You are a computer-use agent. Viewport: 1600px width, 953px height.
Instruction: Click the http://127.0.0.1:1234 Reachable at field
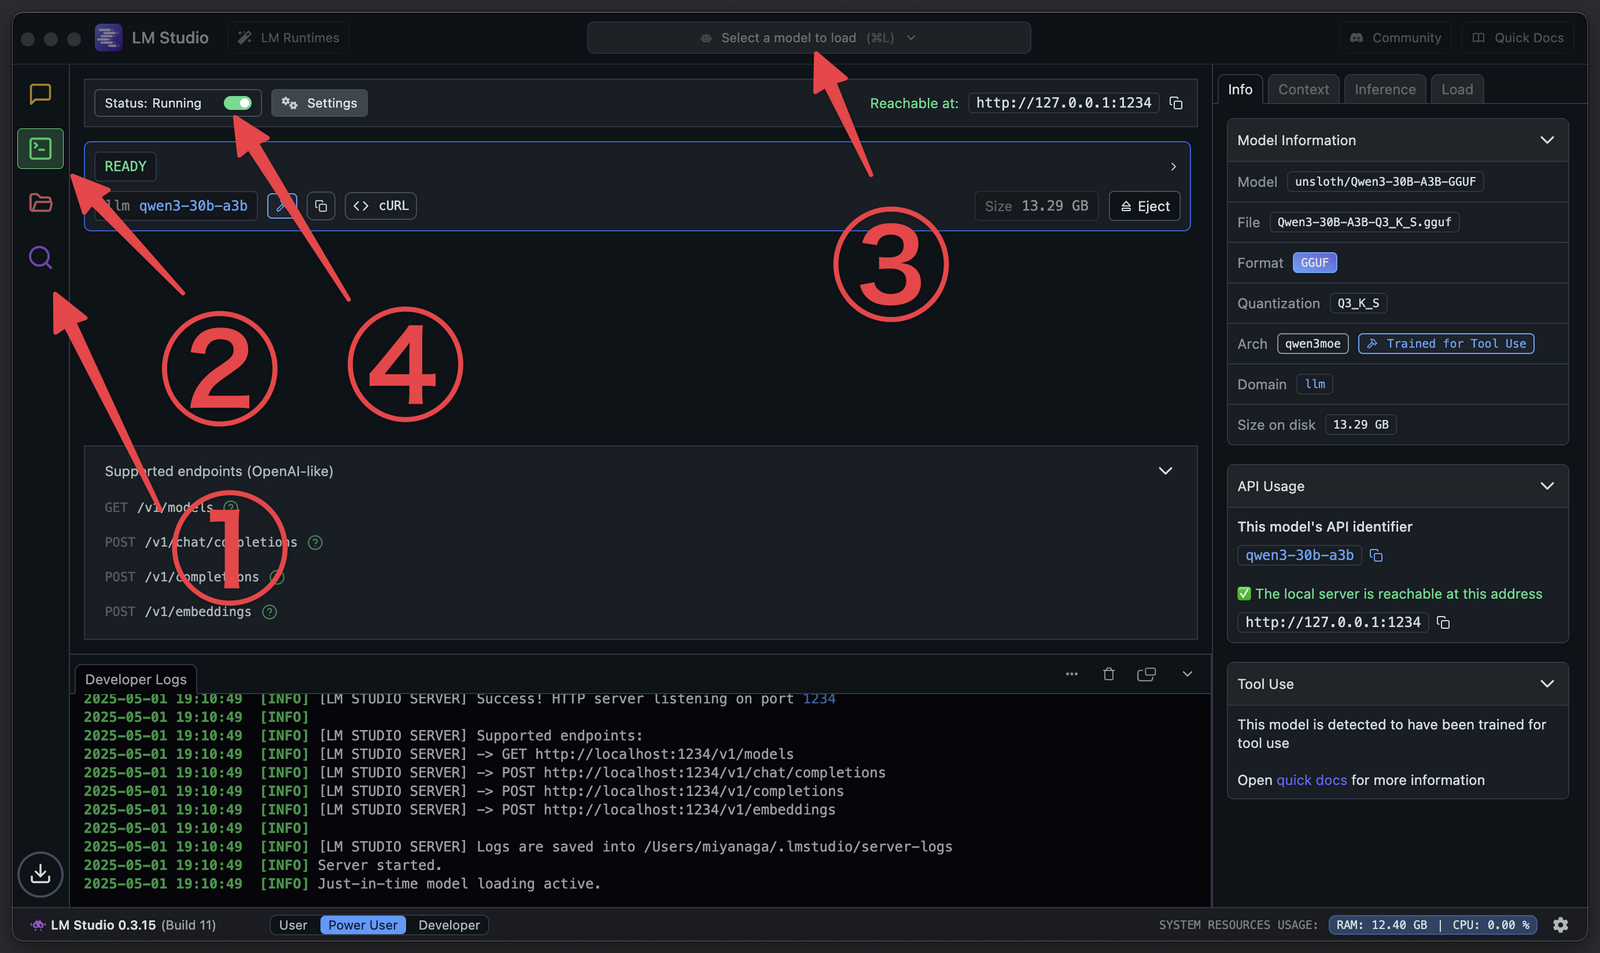tap(1064, 103)
